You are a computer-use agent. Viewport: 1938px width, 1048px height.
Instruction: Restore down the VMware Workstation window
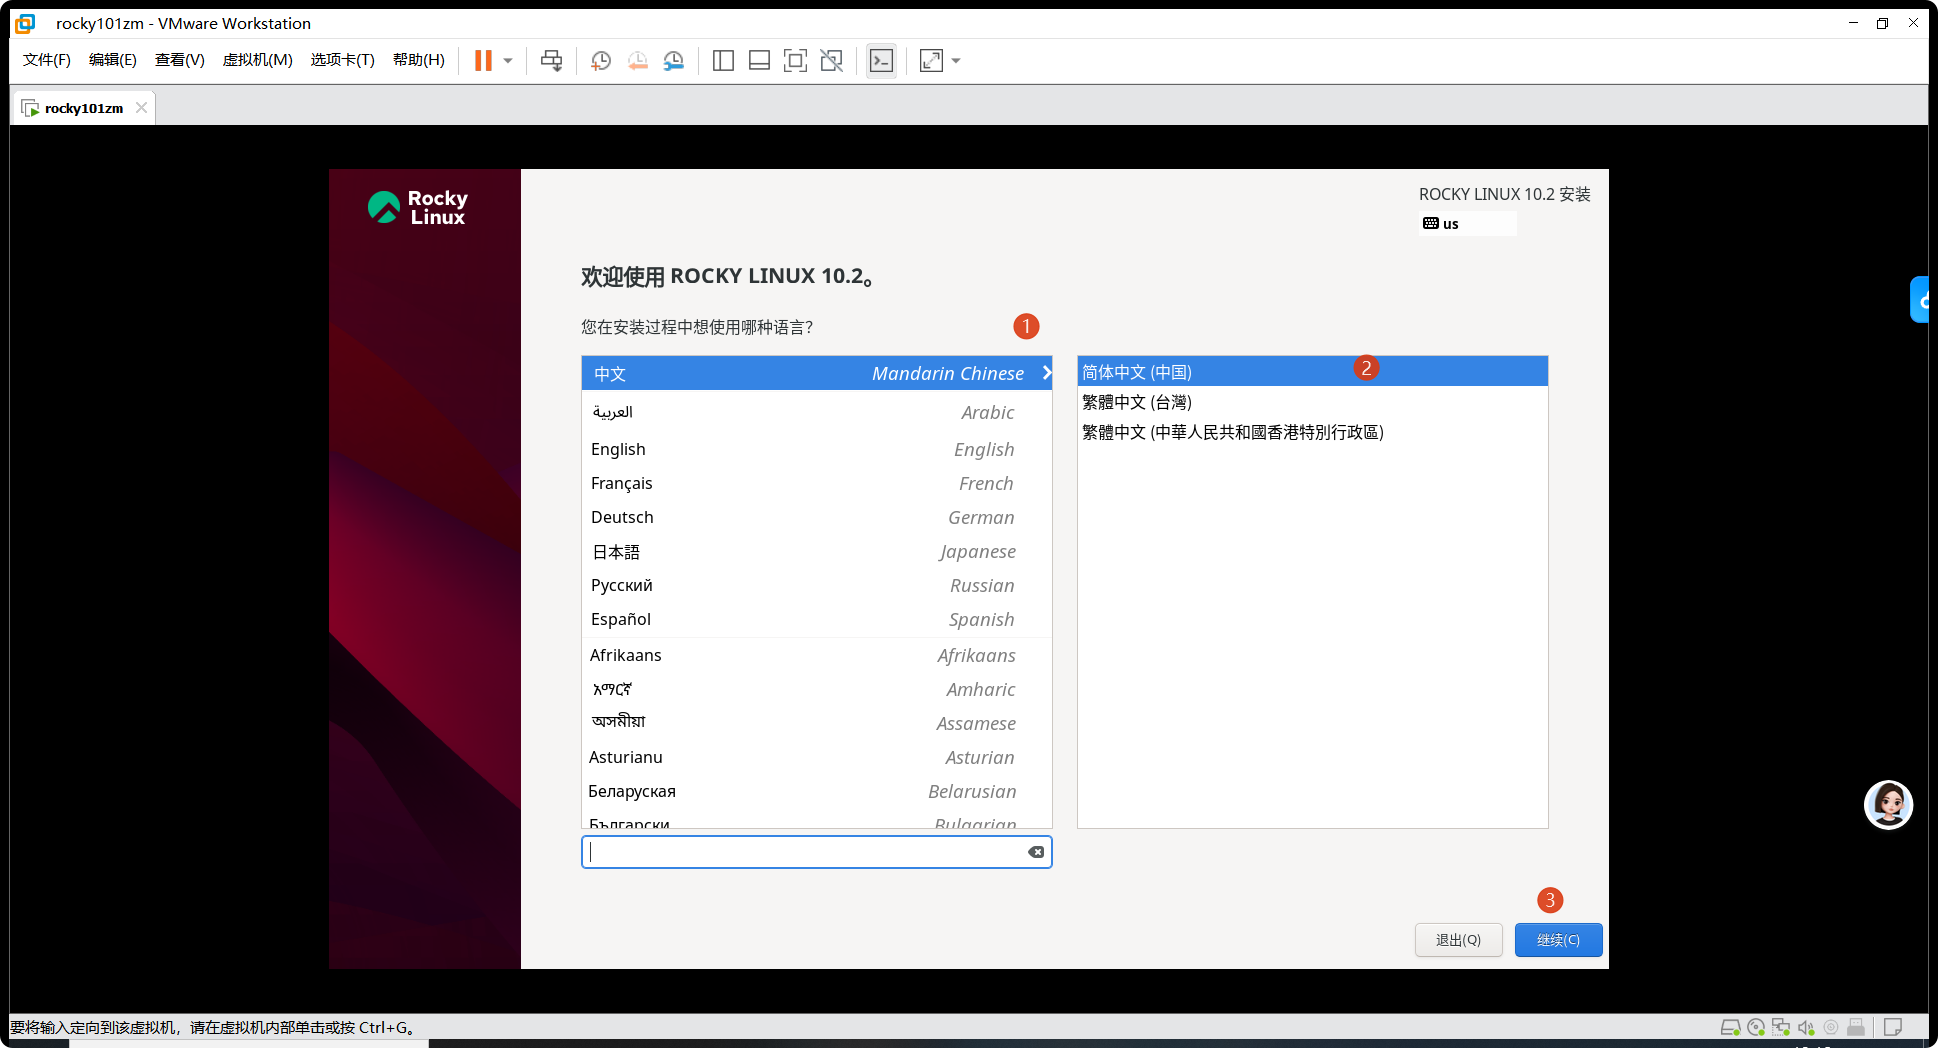(x=1883, y=23)
